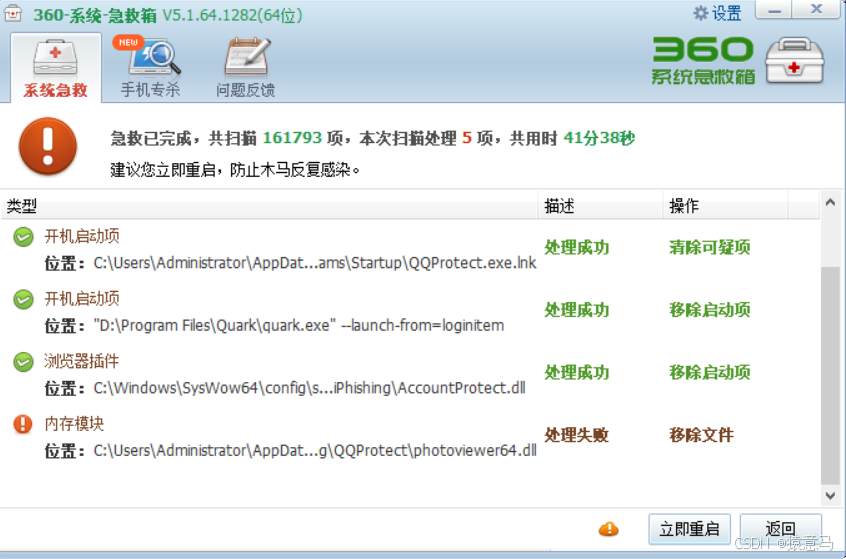Click the vertical scrollbar thumb

[830, 376]
